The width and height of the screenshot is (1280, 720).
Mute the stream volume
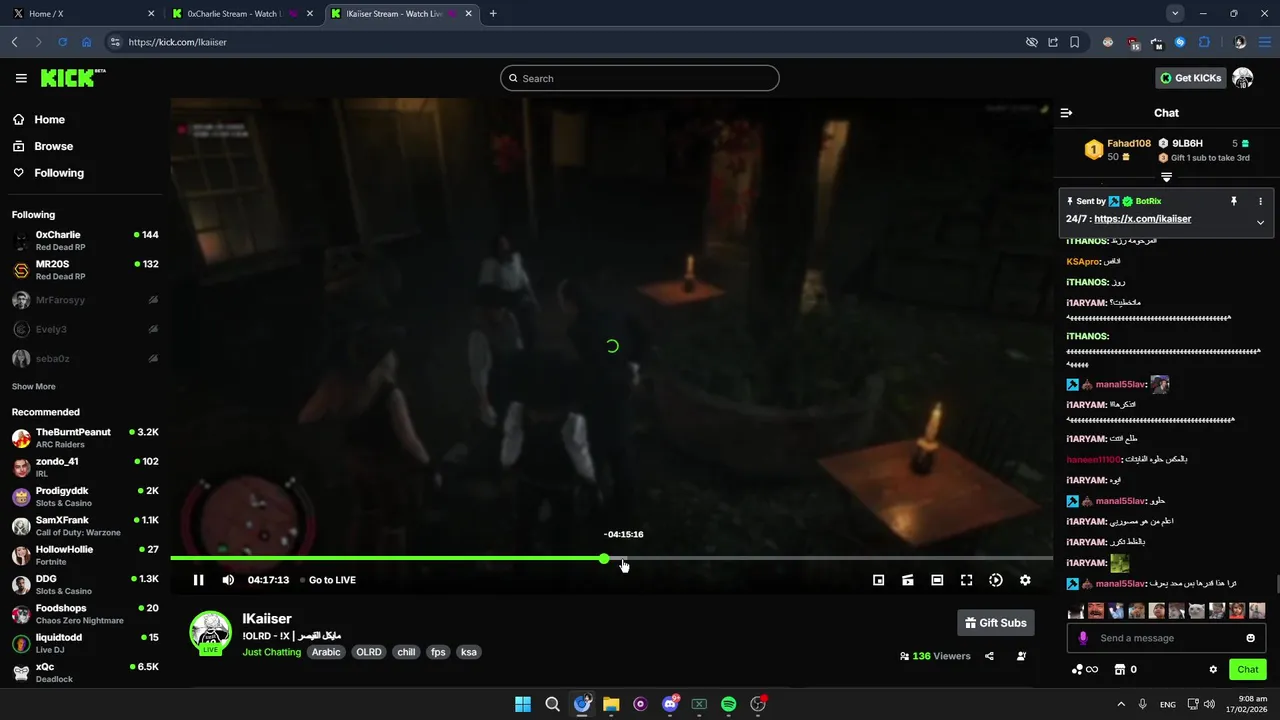(228, 580)
